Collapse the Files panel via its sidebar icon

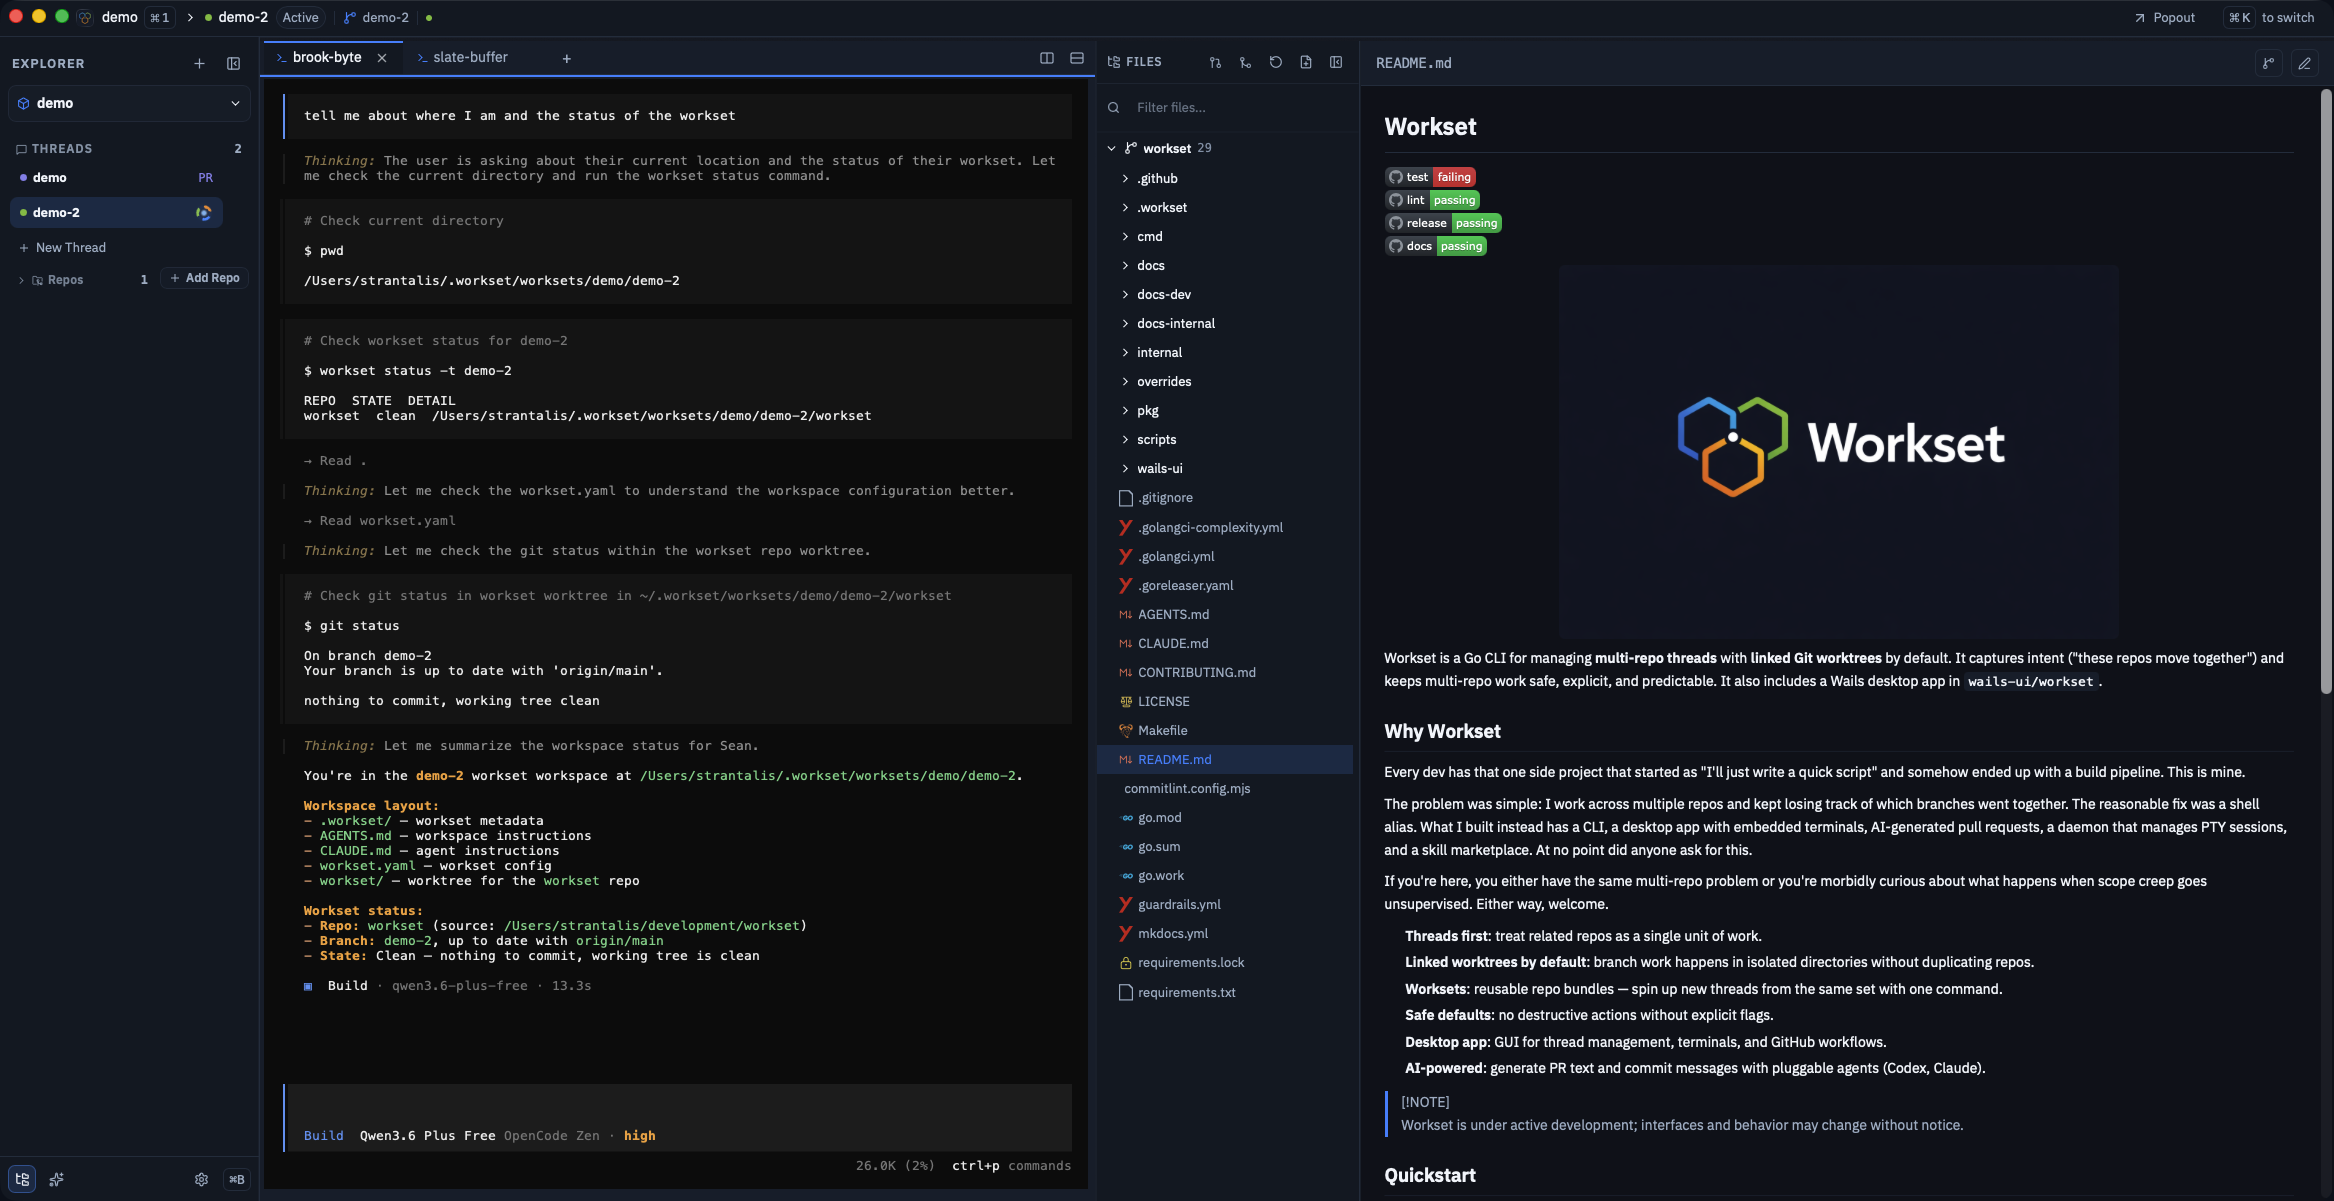tap(1336, 62)
